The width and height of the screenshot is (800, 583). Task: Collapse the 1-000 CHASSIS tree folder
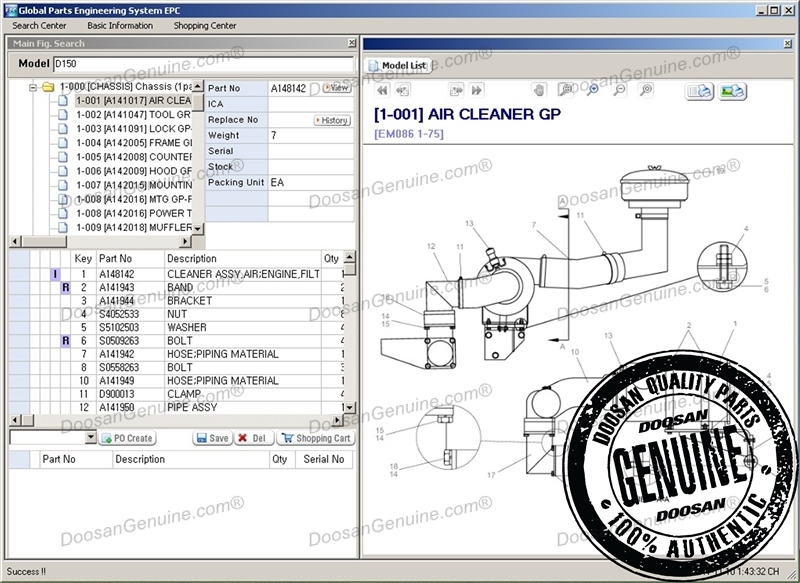click(x=33, y=87)
